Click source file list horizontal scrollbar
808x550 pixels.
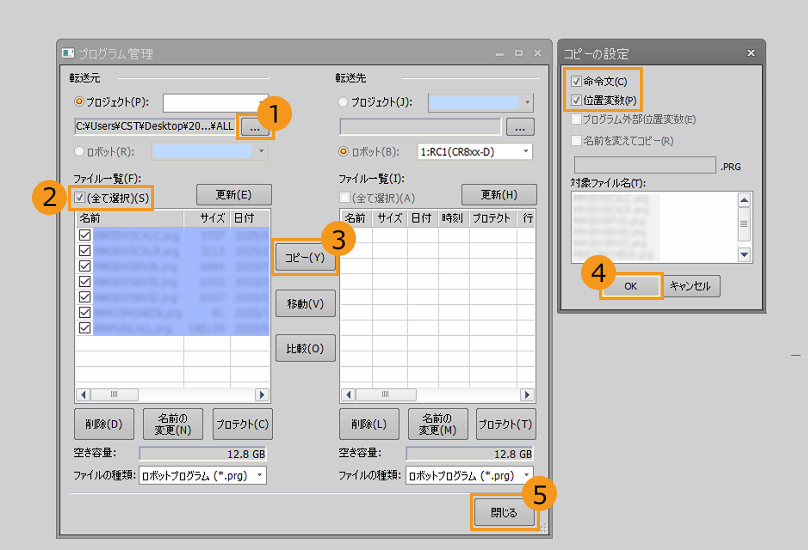pos(172,395)
